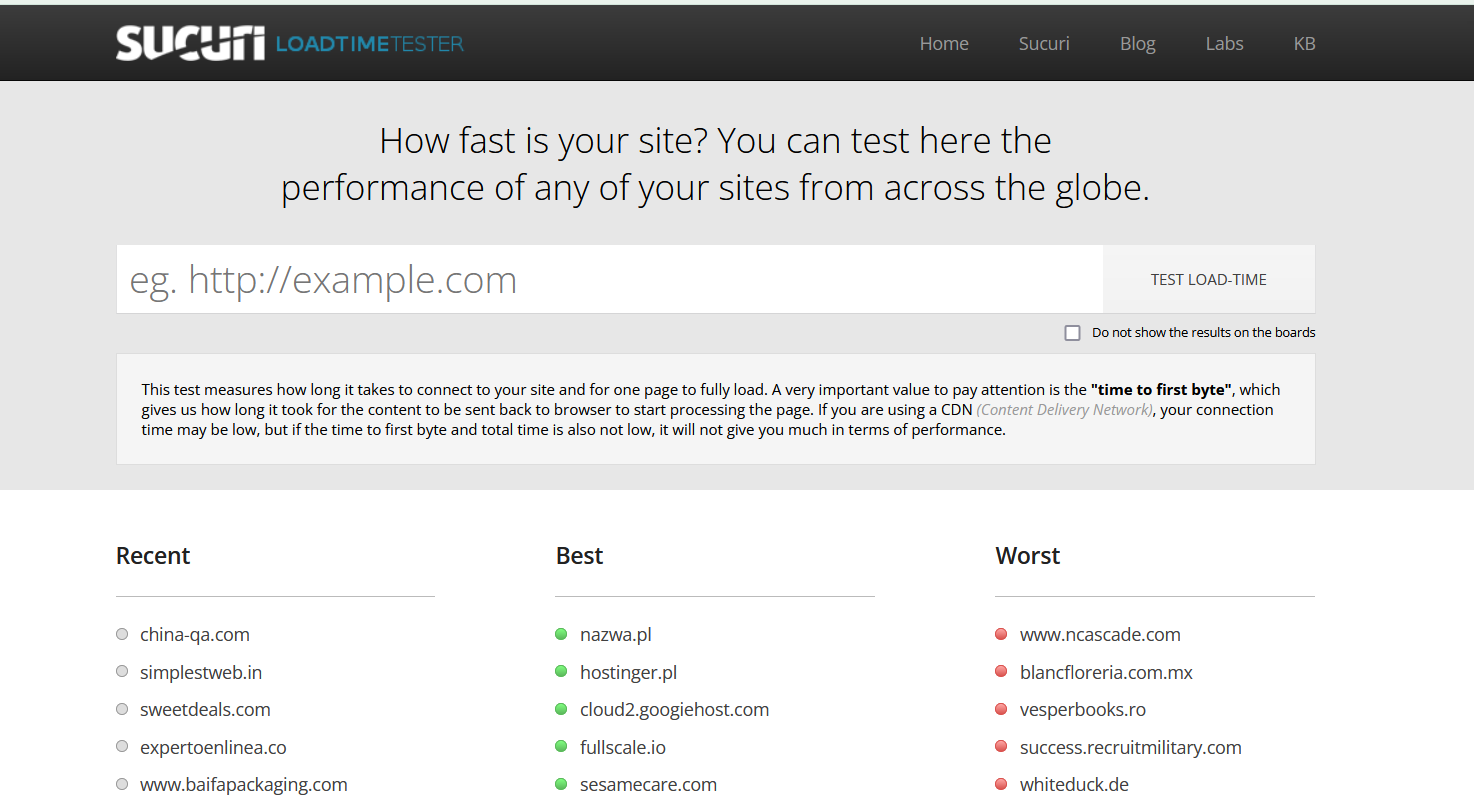
Task: Open recent result expertoenlinea.co
Action: pos(213,747)
